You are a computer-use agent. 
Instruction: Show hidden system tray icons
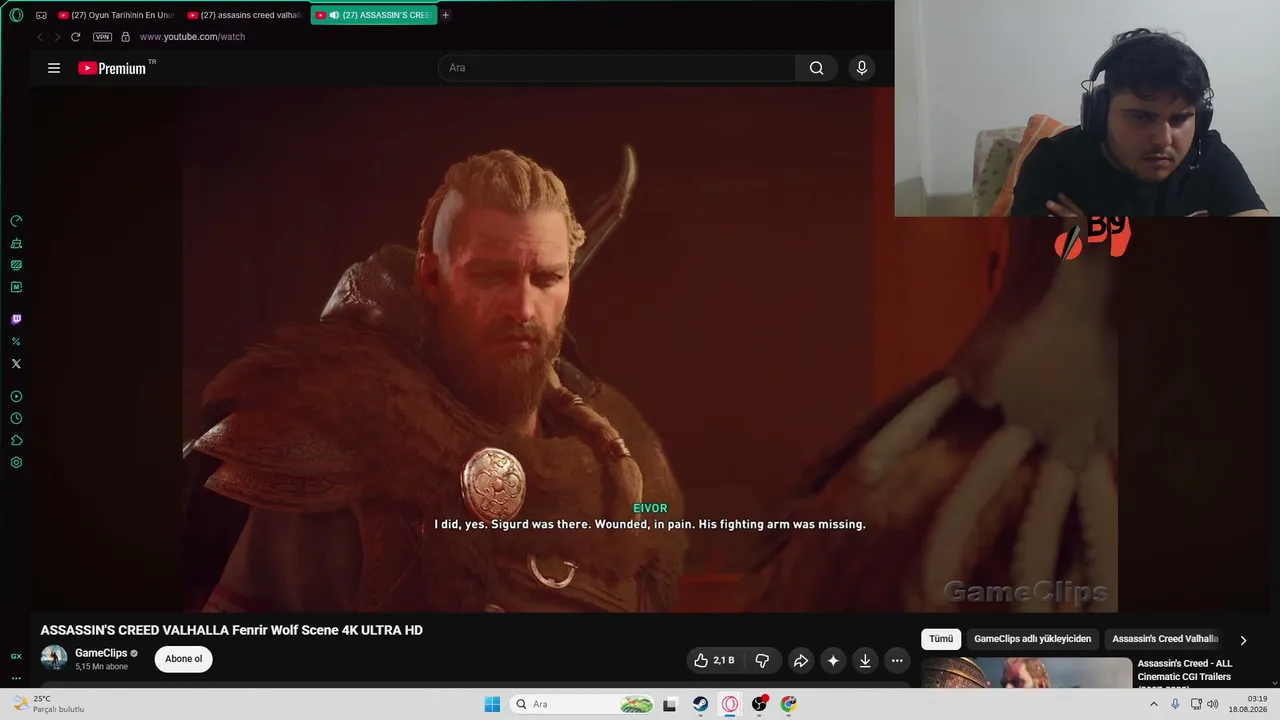pyautogui.click(x=1154, y=704)
